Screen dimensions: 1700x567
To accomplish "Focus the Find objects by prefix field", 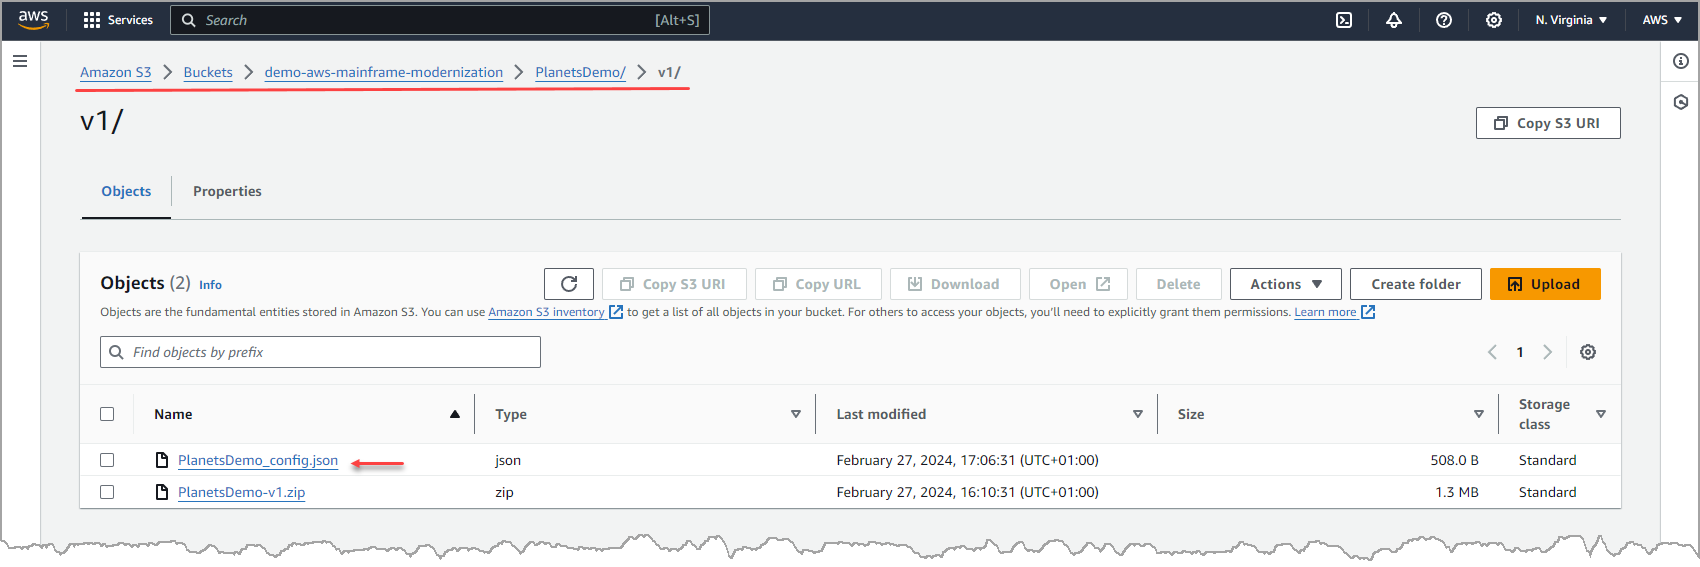I will pyautogui.click(x=320, y=352).
